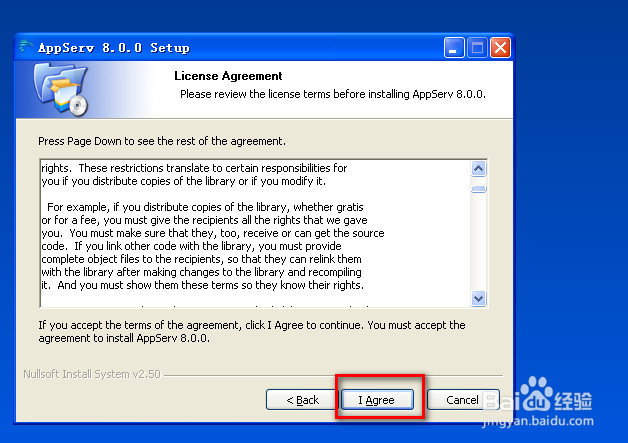Click the License Agreement heading
This screenshot has width=628, height=443.
tap(228, 76)
